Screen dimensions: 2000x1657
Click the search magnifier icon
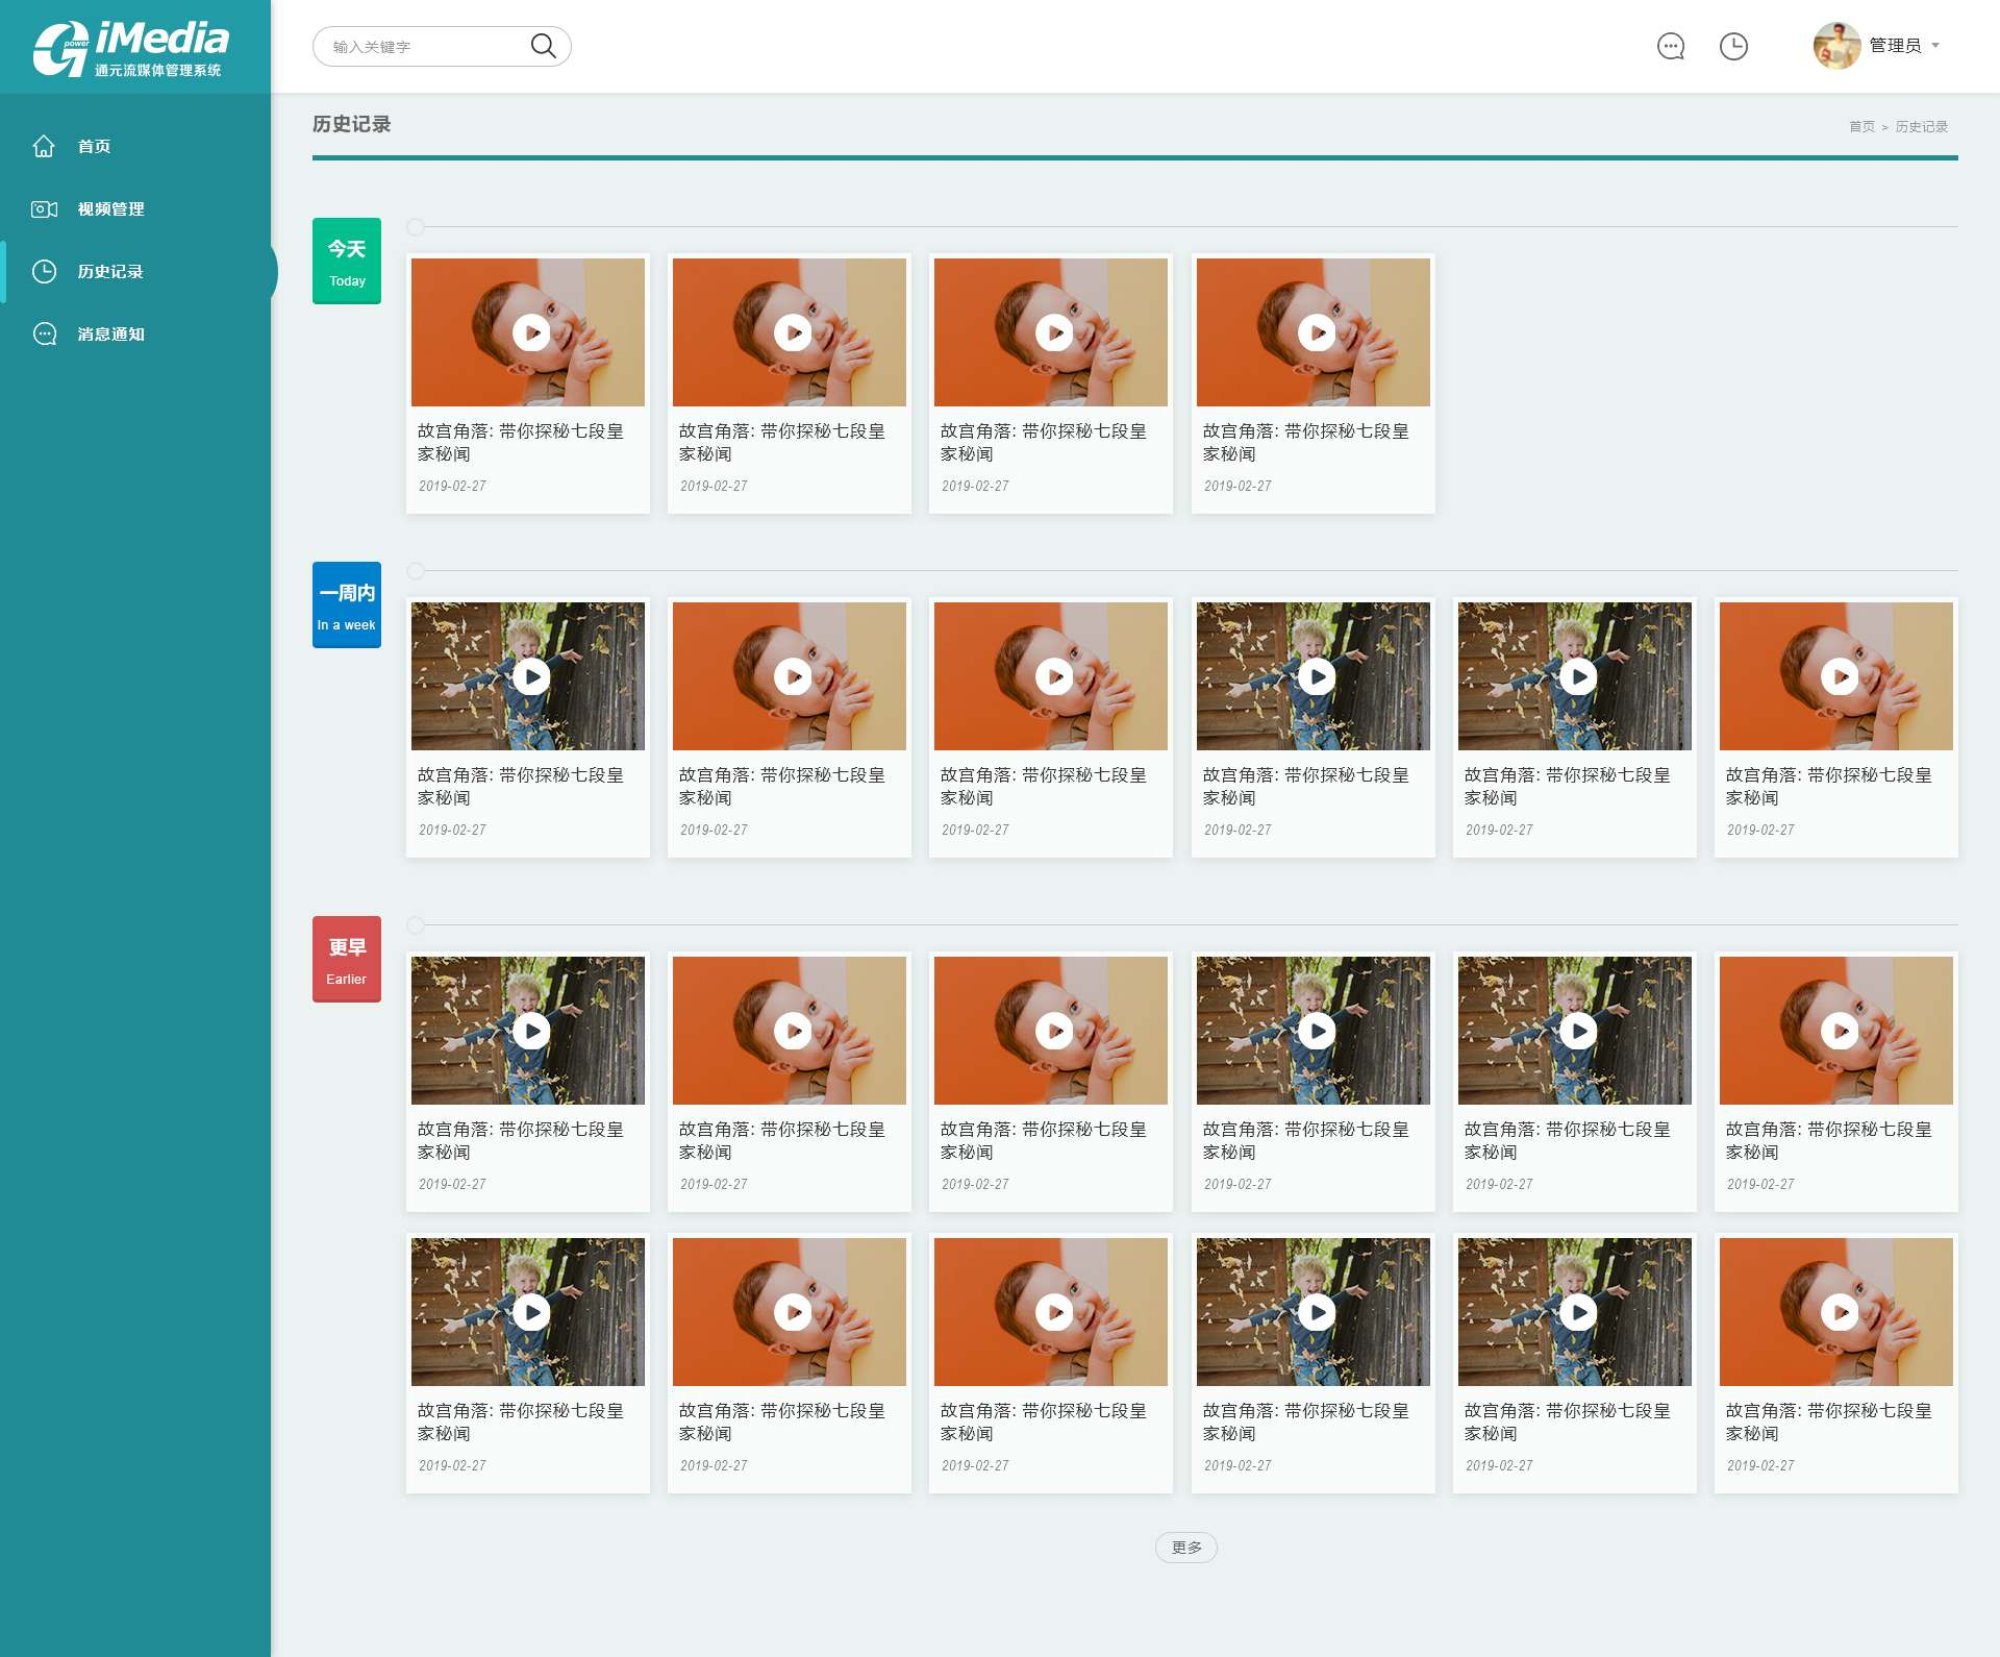(x=543, y=46)
